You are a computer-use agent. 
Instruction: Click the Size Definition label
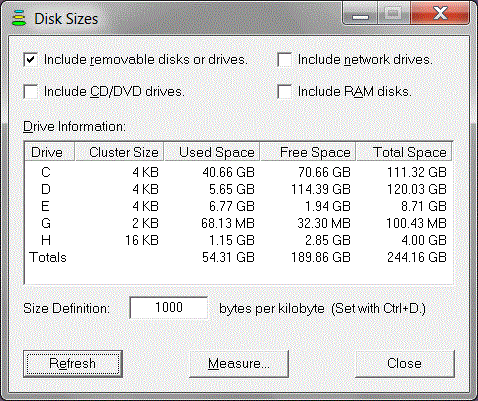[x=66, y=308]
